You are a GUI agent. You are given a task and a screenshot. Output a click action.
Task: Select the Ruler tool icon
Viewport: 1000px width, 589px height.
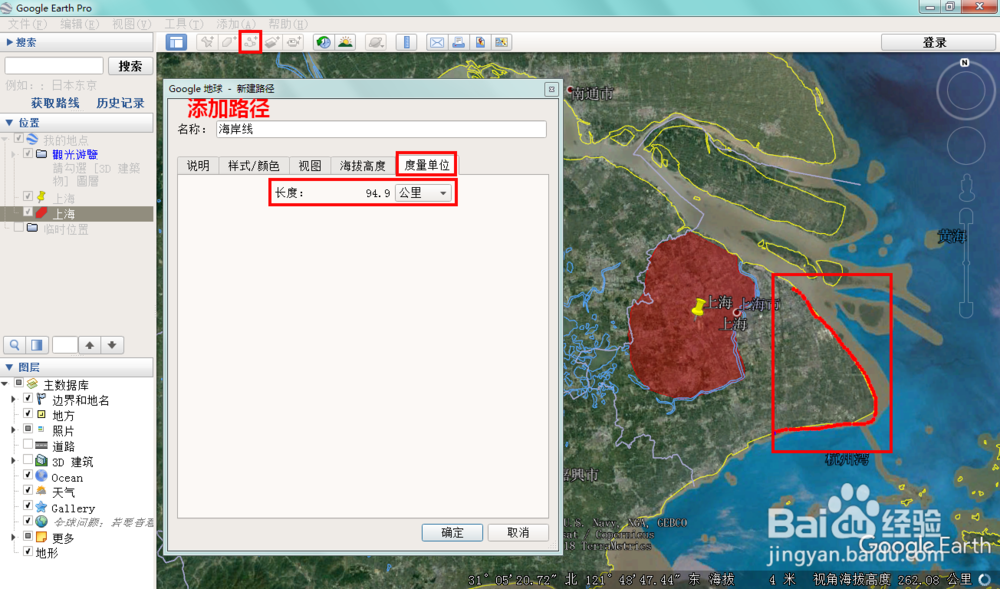406,42
